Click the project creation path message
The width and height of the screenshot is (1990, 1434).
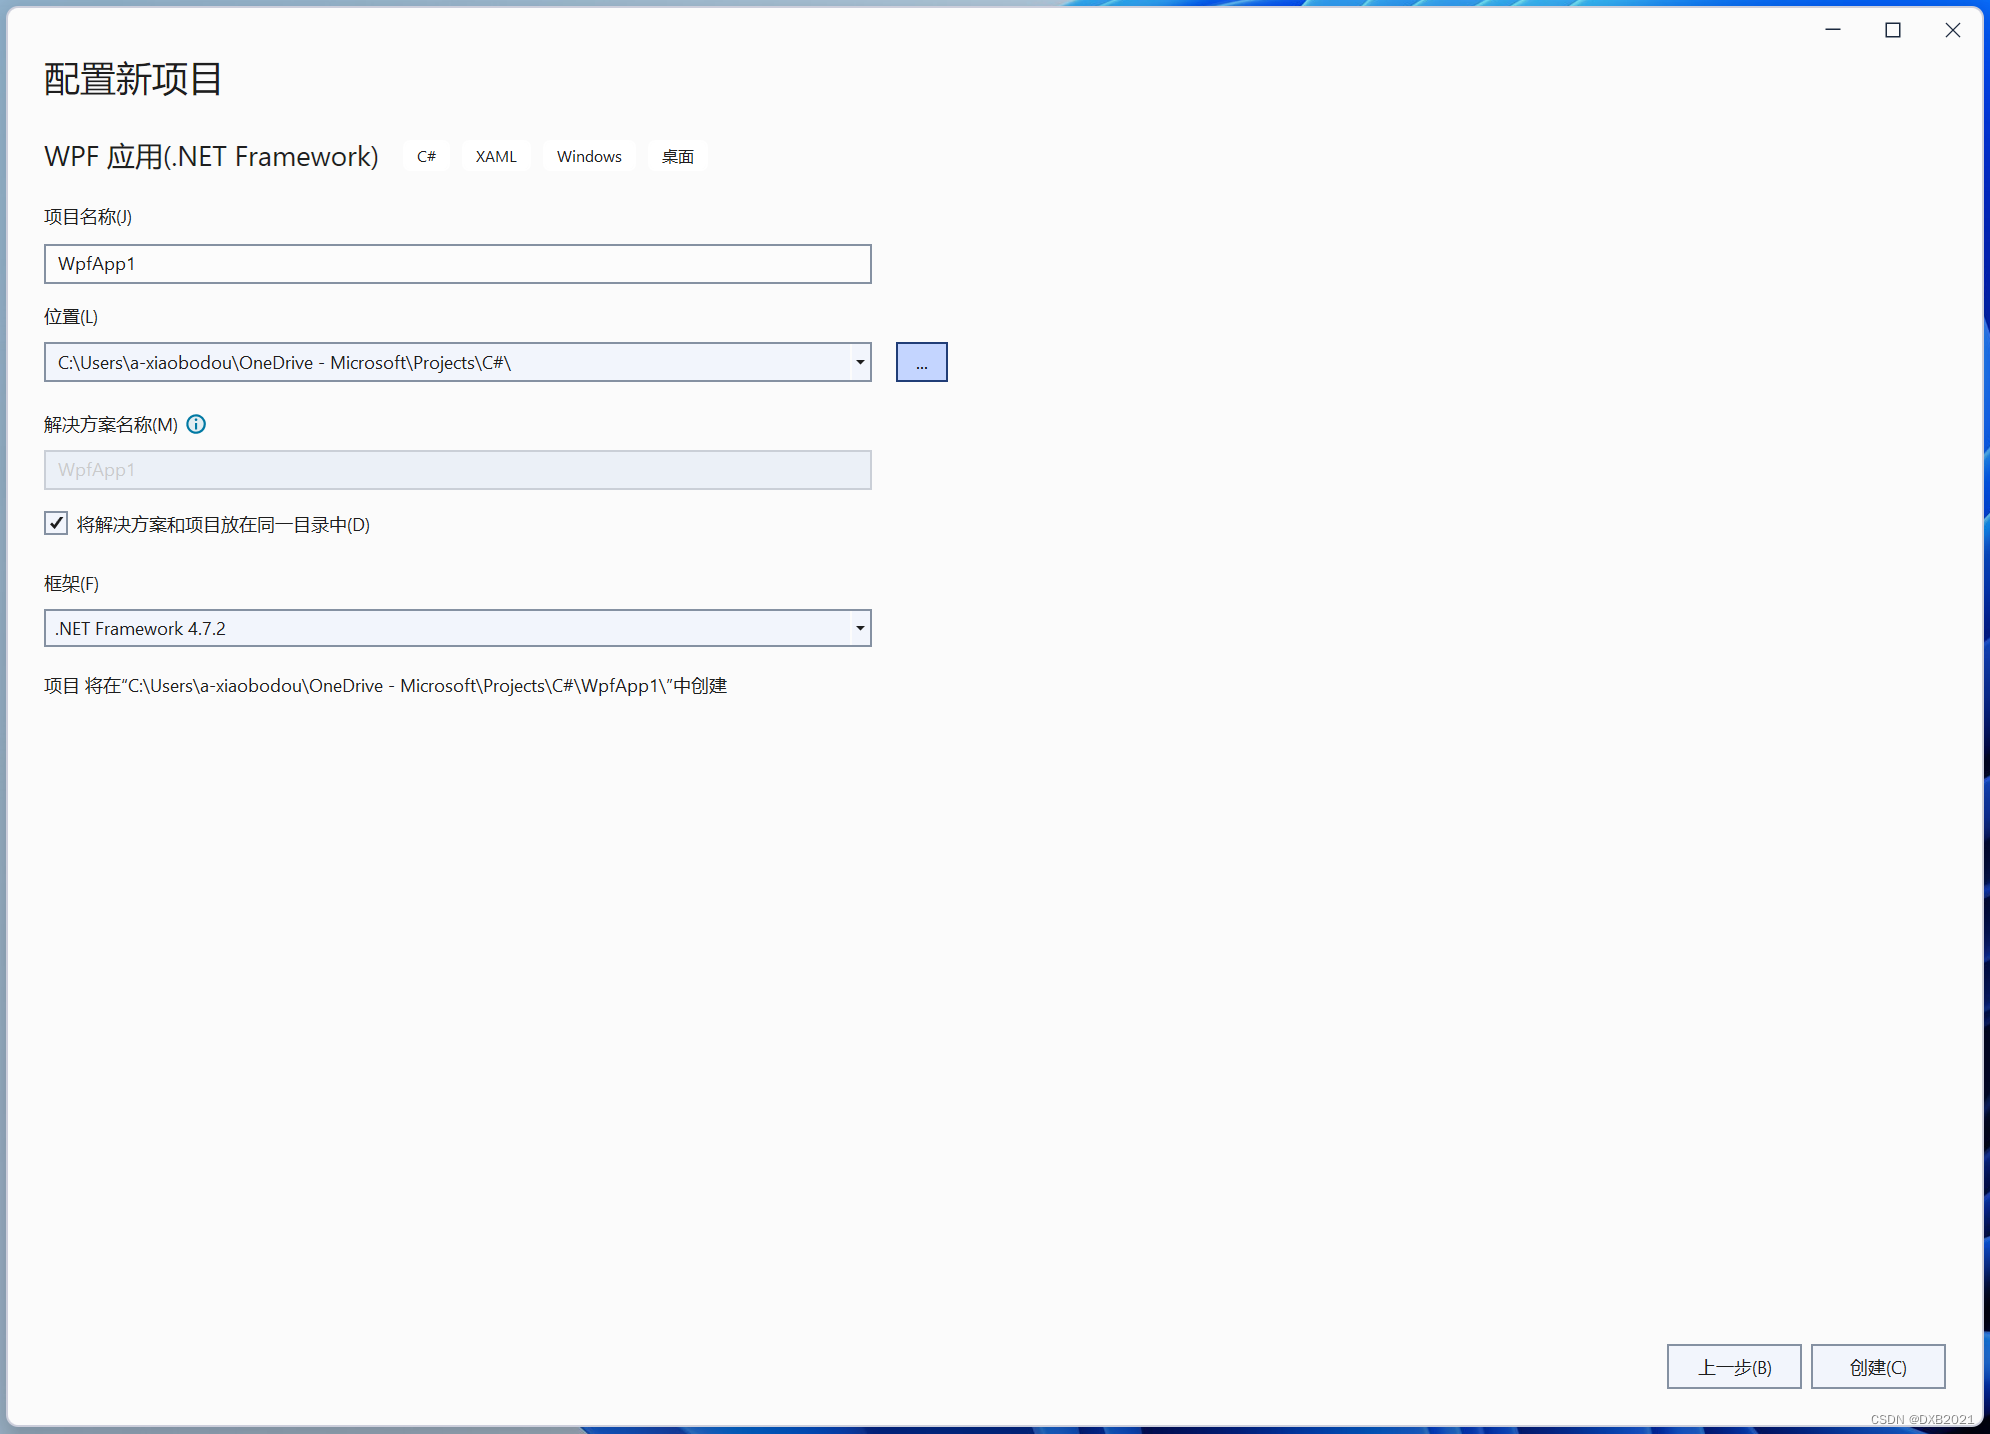tap(385, 686)
